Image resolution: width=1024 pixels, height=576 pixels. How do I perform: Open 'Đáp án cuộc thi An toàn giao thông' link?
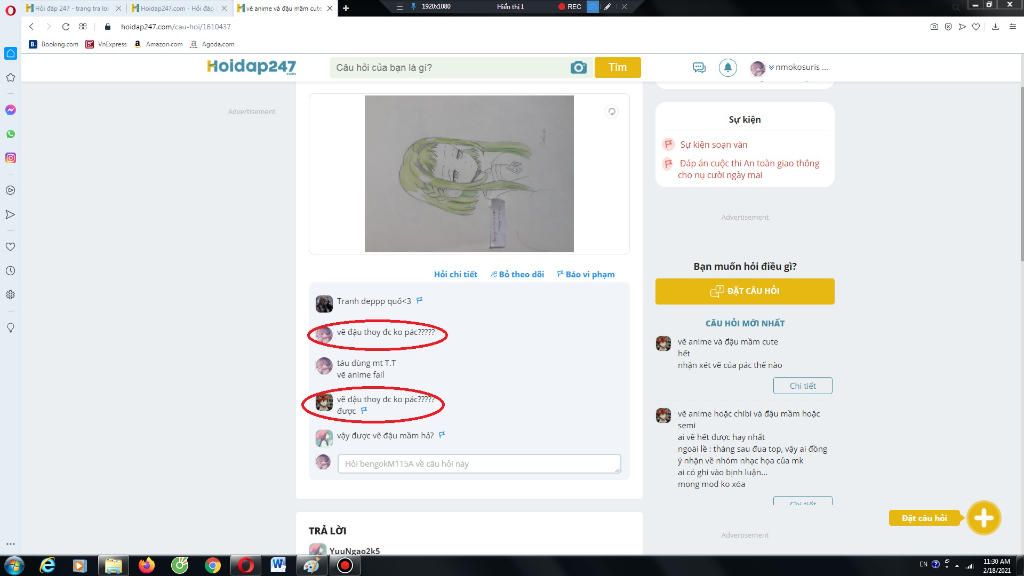point(748,169)
